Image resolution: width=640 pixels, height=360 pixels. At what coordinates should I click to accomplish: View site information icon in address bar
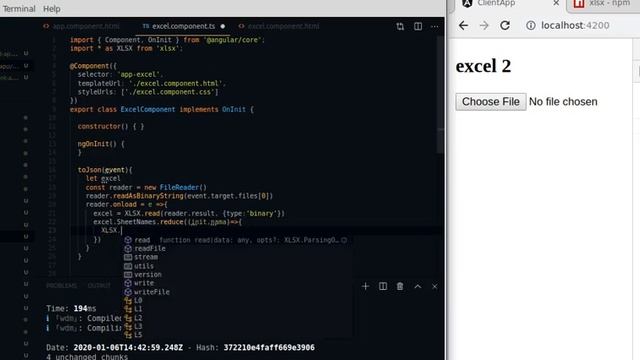[531, 25]
